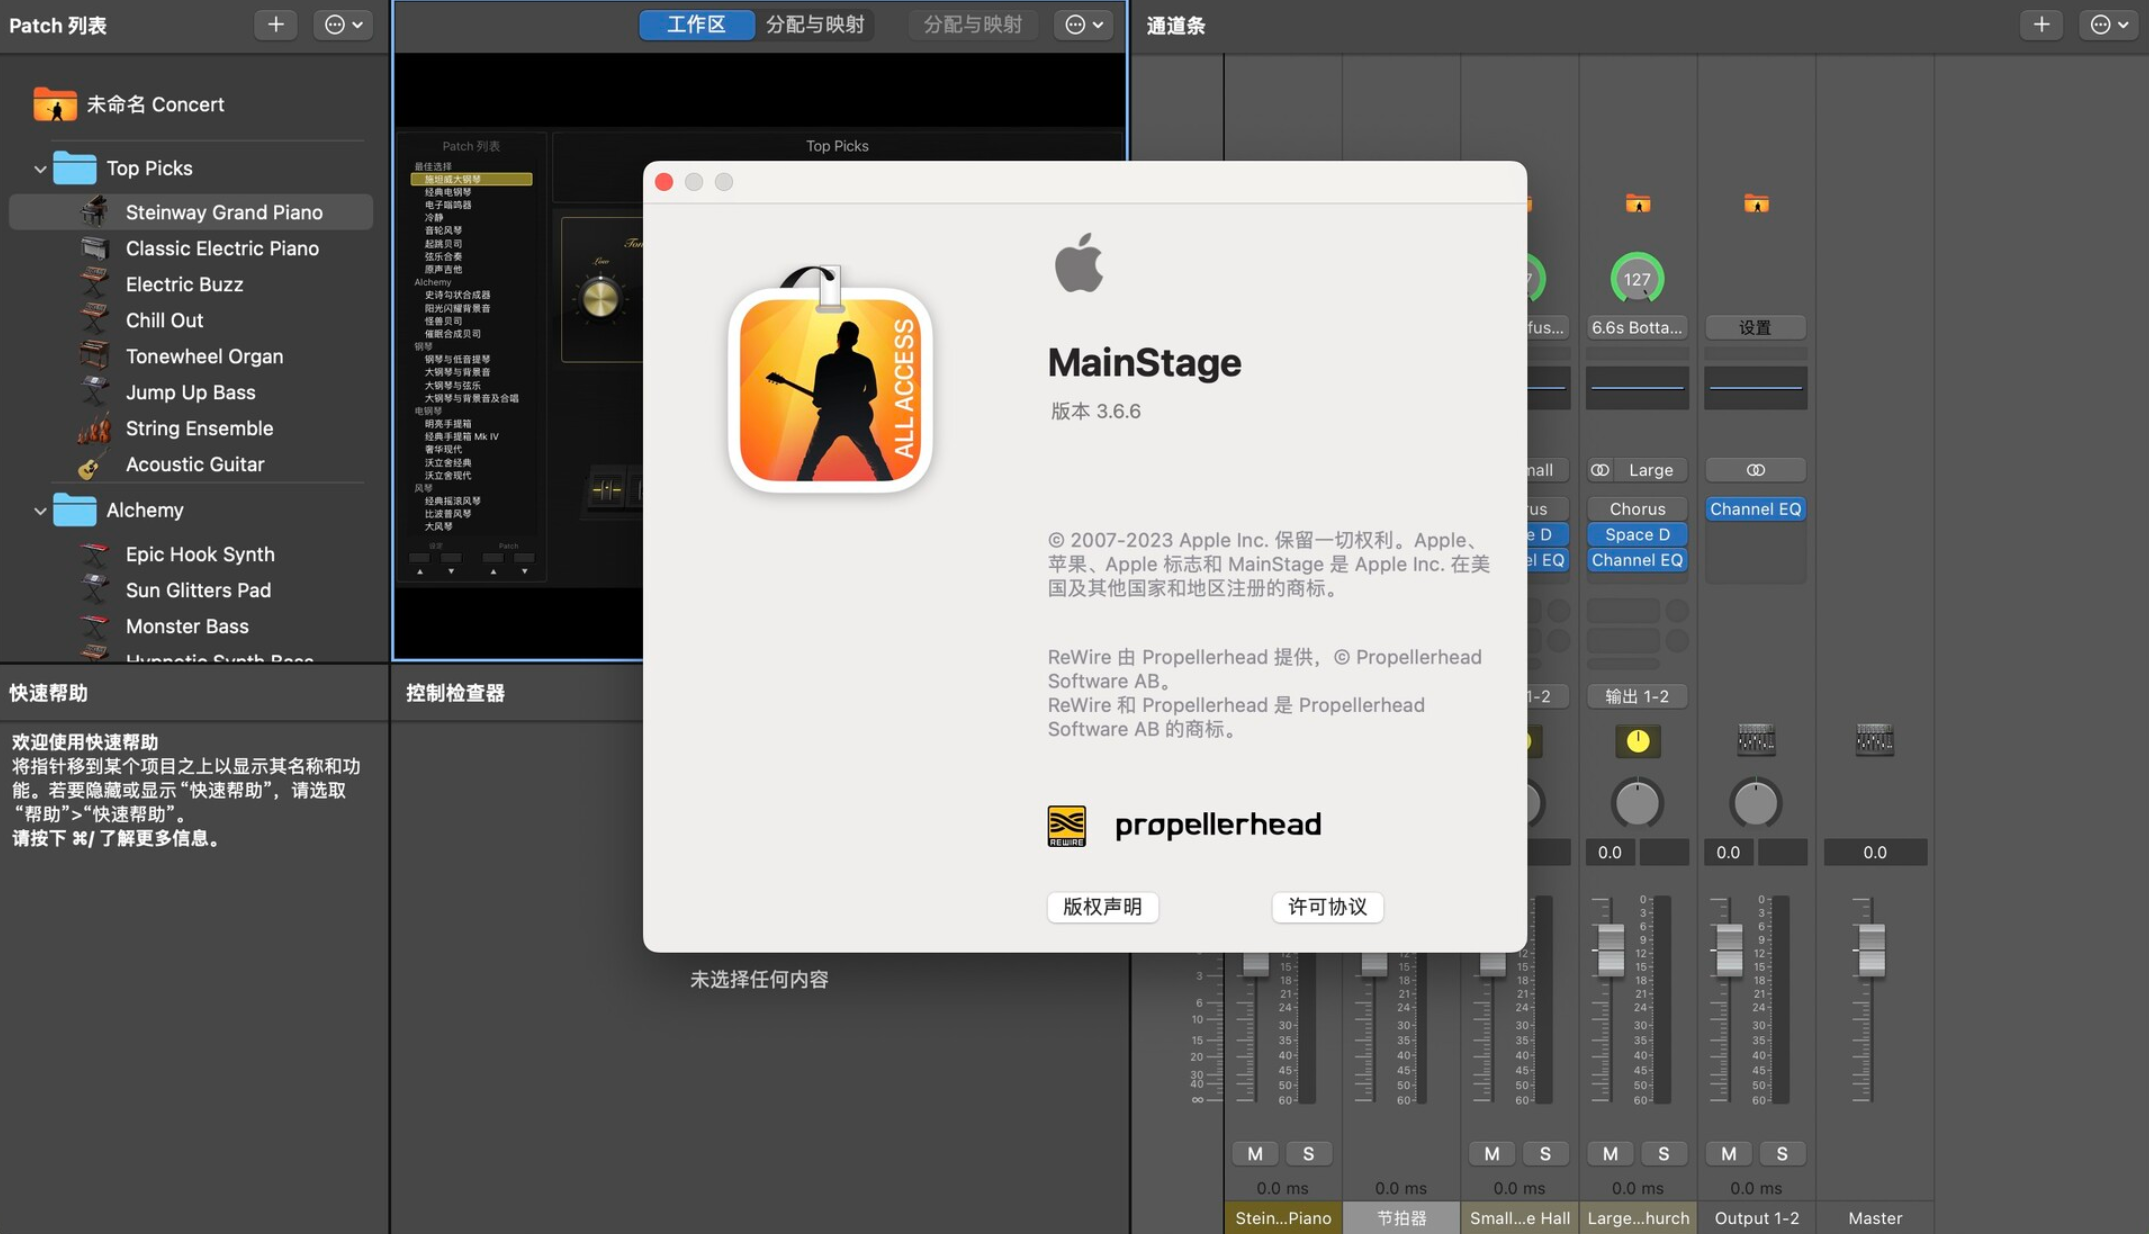Click the Classic Electric Piano patch icon
The height and width of the screenshot is (1234, 2149).
(x=95, y=248)
